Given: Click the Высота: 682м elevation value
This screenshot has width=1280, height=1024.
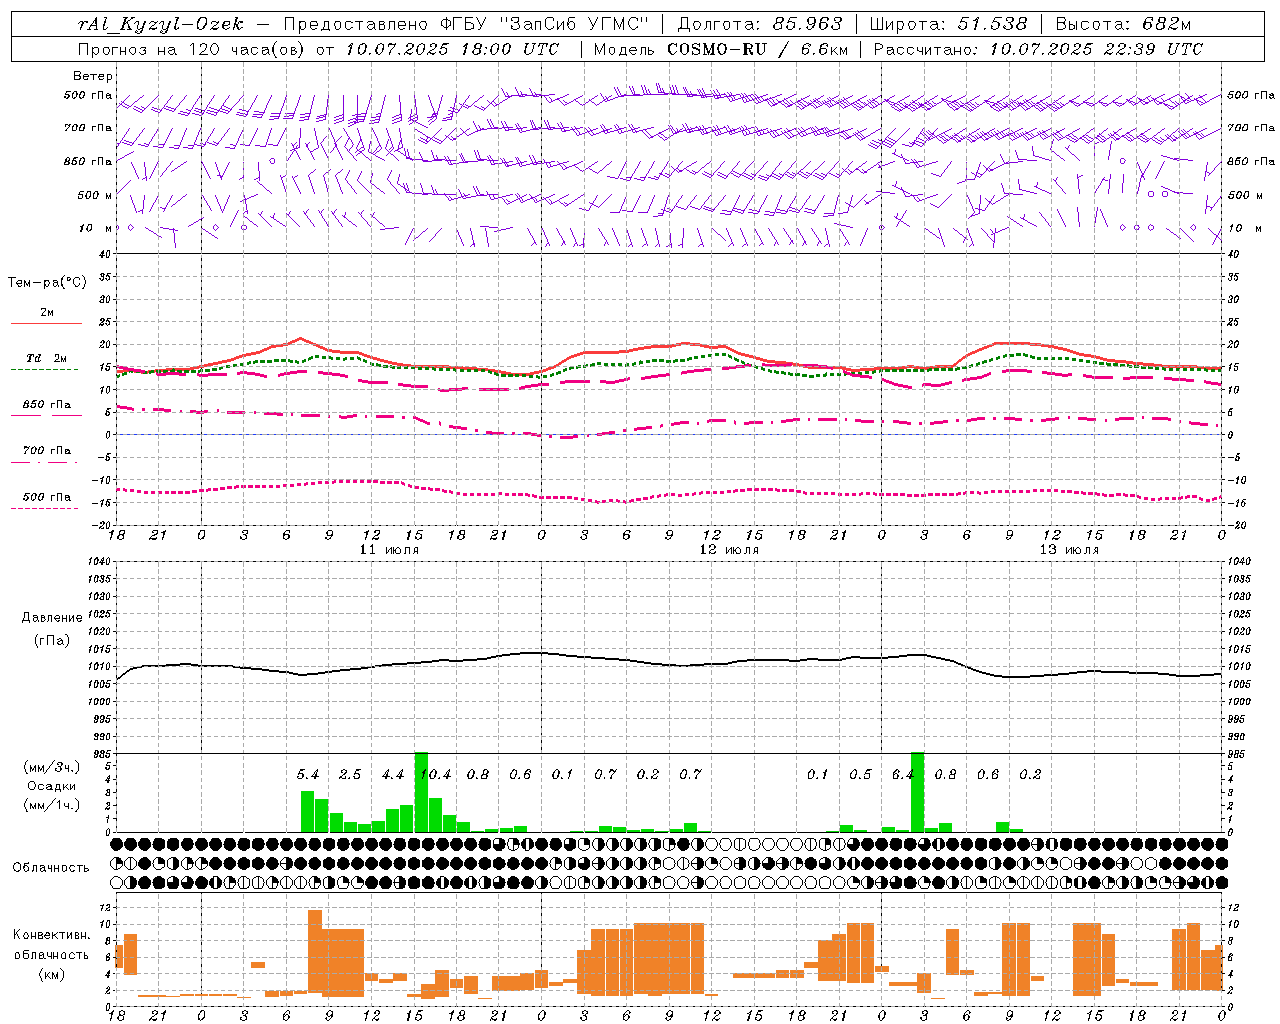Looking at the screenshot, I should coord(1123,24).
